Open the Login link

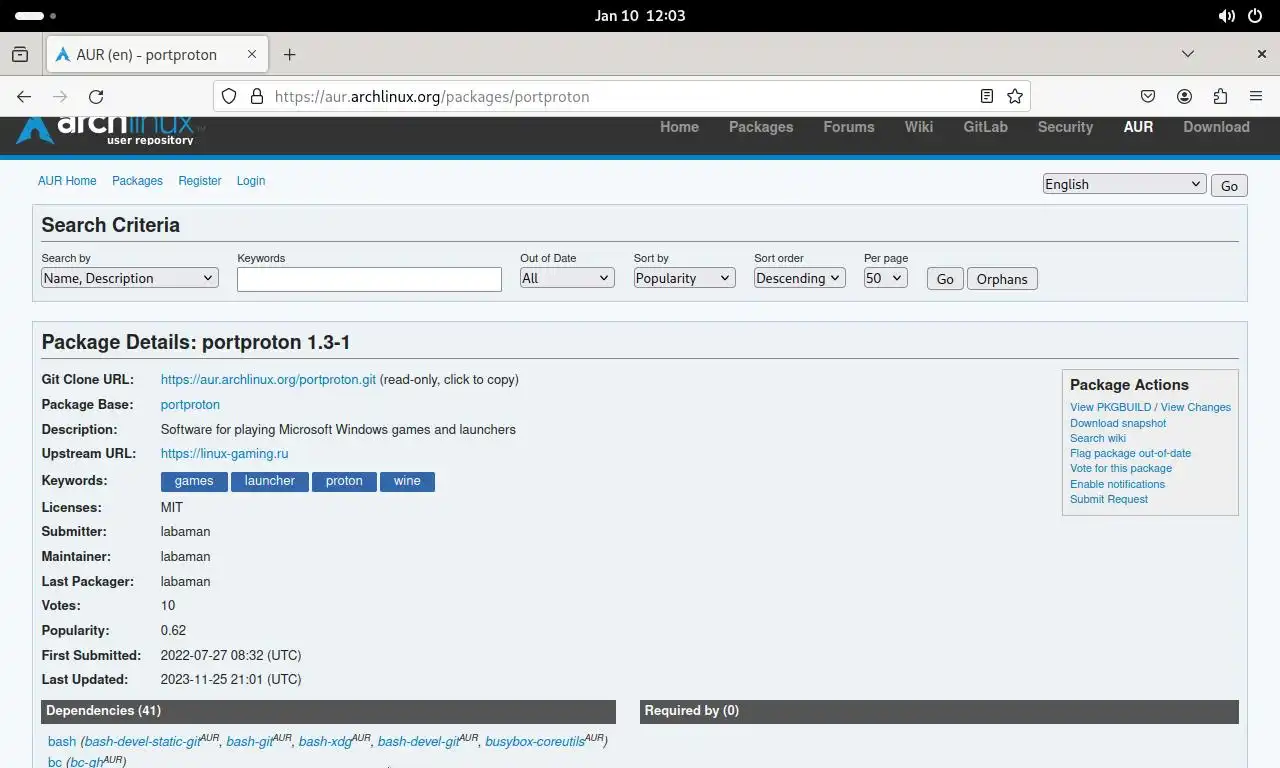251,181
